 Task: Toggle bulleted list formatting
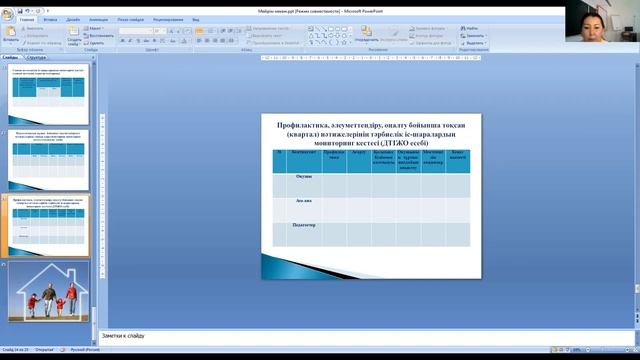tap(200, 31)
